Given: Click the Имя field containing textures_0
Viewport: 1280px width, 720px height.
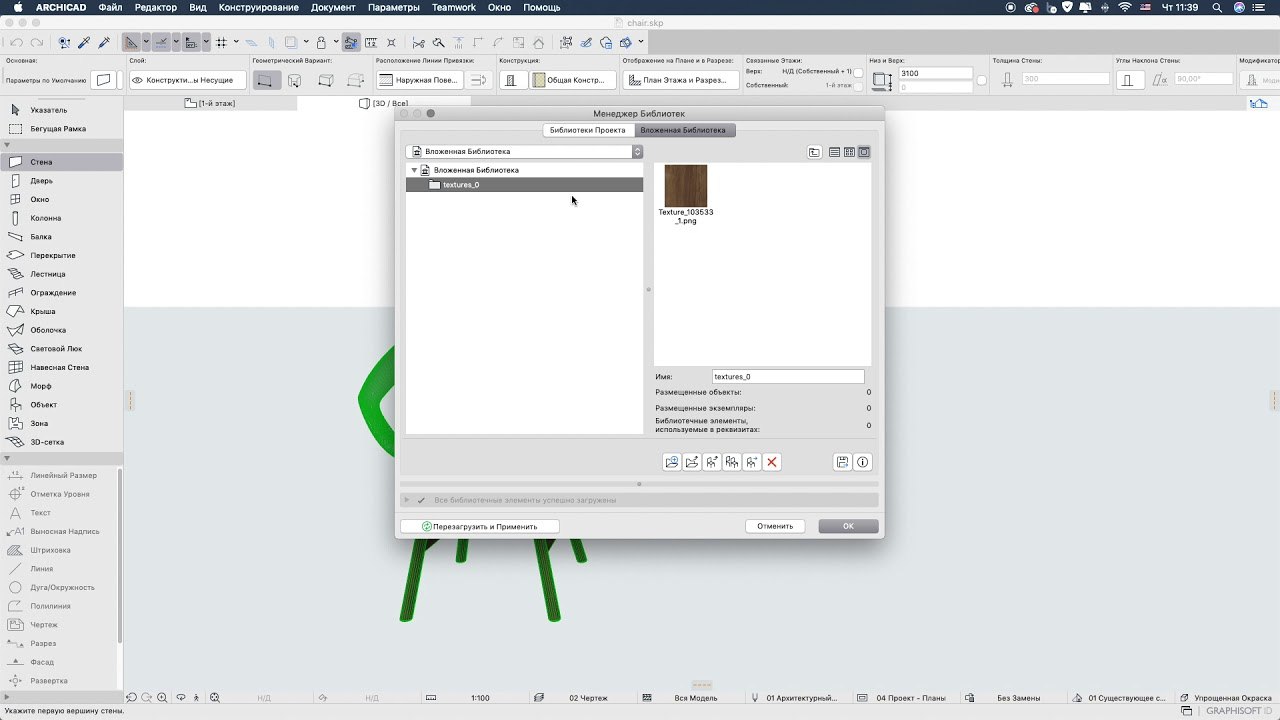Looking at the screenshot, I should [x=788, y=377].
